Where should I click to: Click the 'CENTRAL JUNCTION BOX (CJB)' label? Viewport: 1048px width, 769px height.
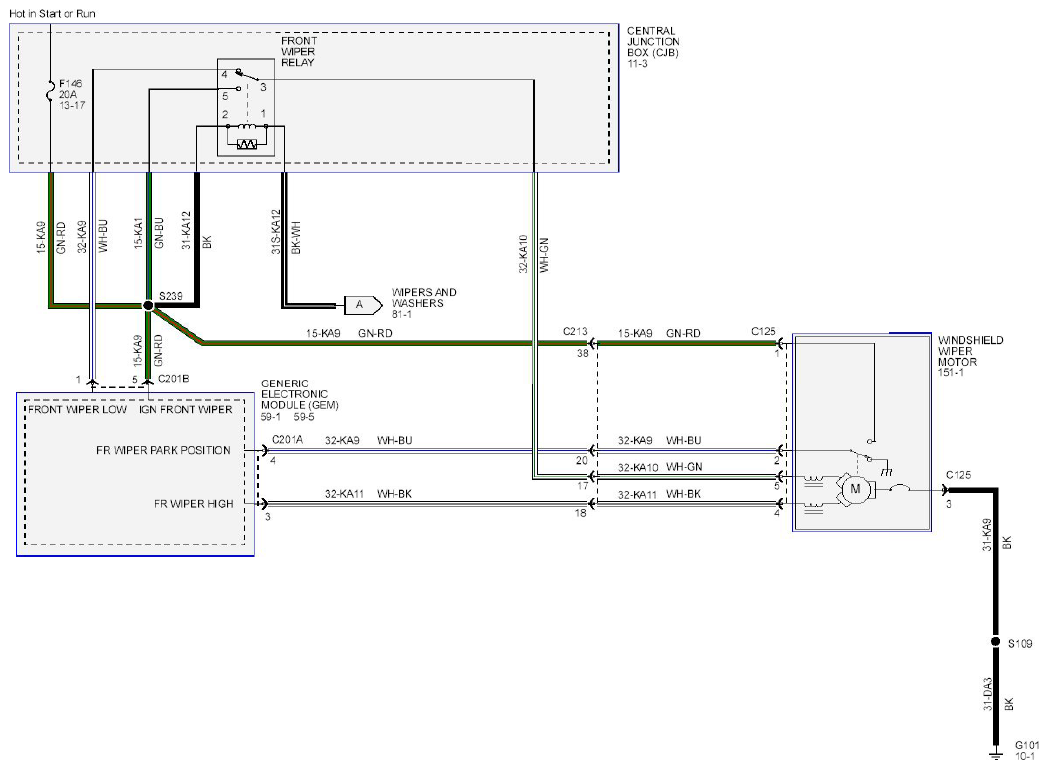[x=653, y=42]
